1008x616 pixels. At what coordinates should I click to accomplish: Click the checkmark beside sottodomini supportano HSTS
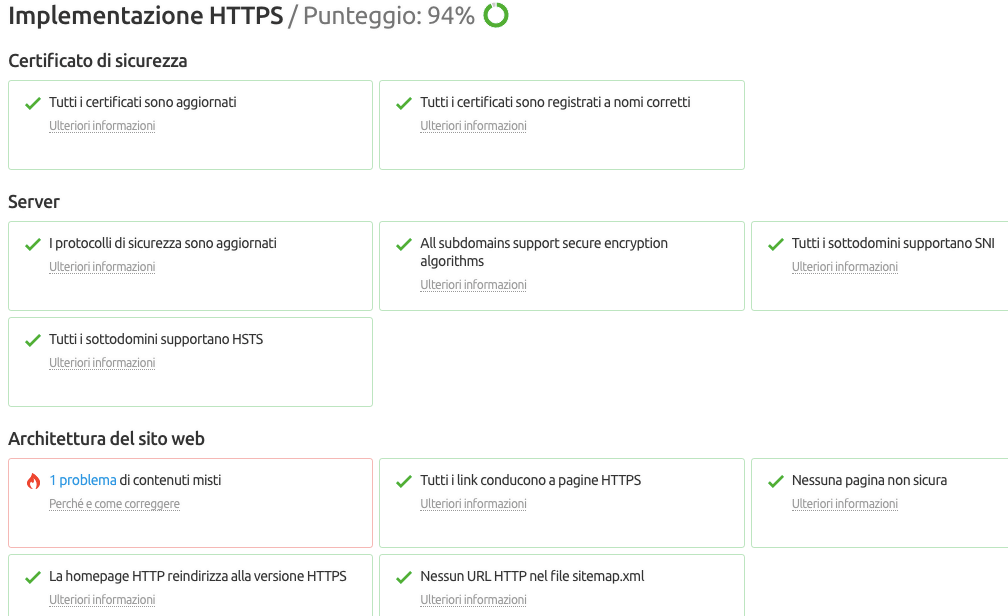(31, 339)
